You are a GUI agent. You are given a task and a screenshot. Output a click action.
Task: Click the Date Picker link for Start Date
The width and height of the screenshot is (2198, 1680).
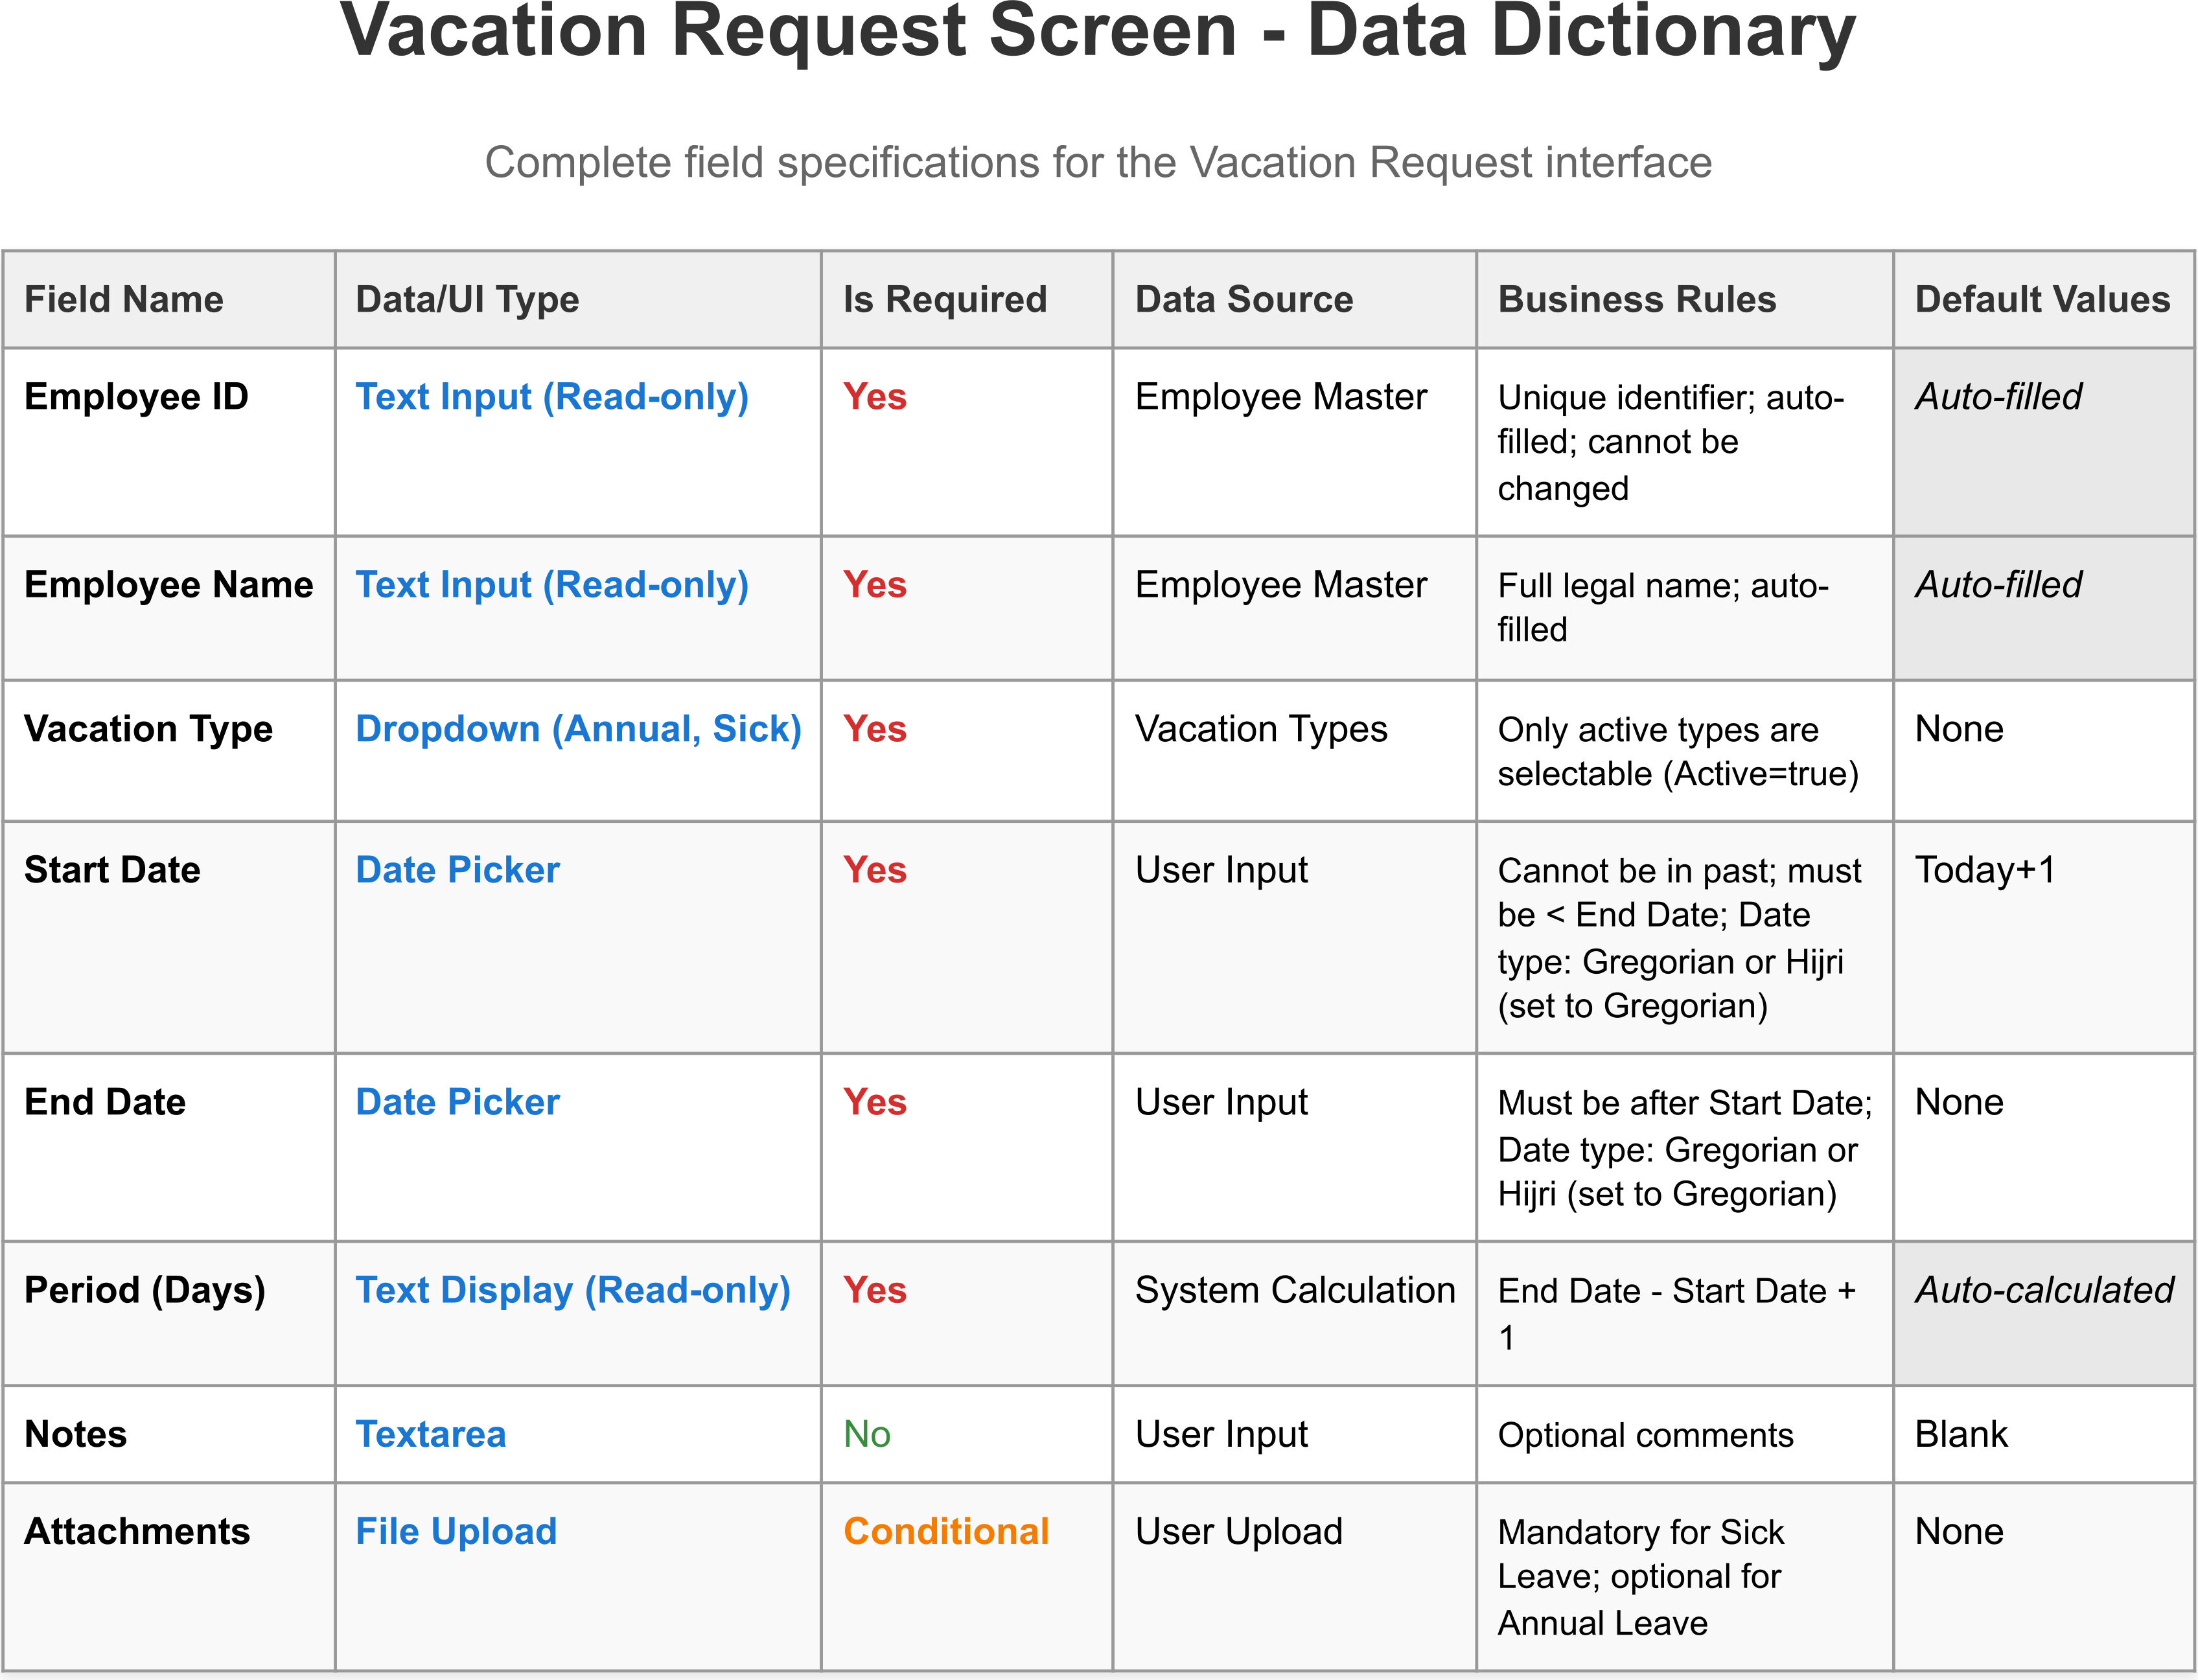point(457,870)
